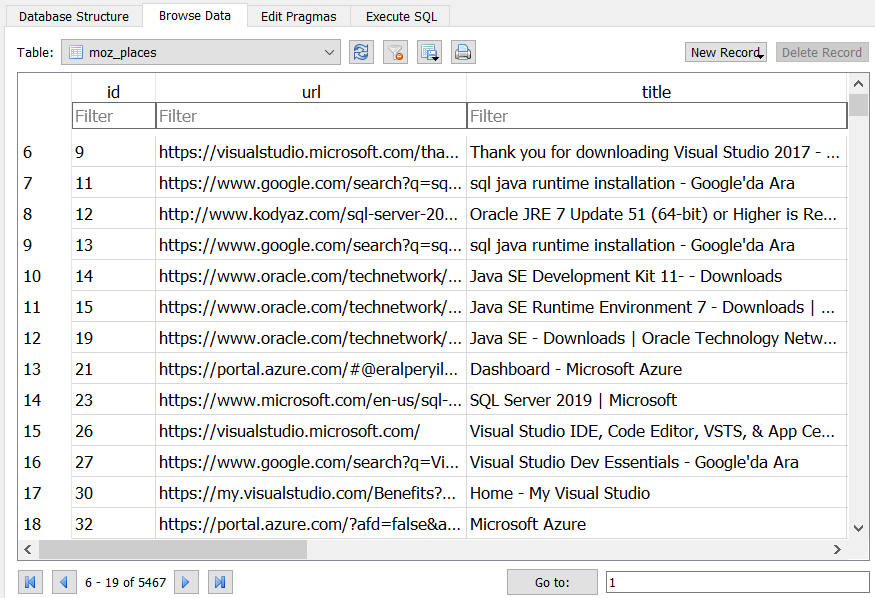Screen dimensions: 875x598
Task: Click the New Record button
Action: [726, 52]
